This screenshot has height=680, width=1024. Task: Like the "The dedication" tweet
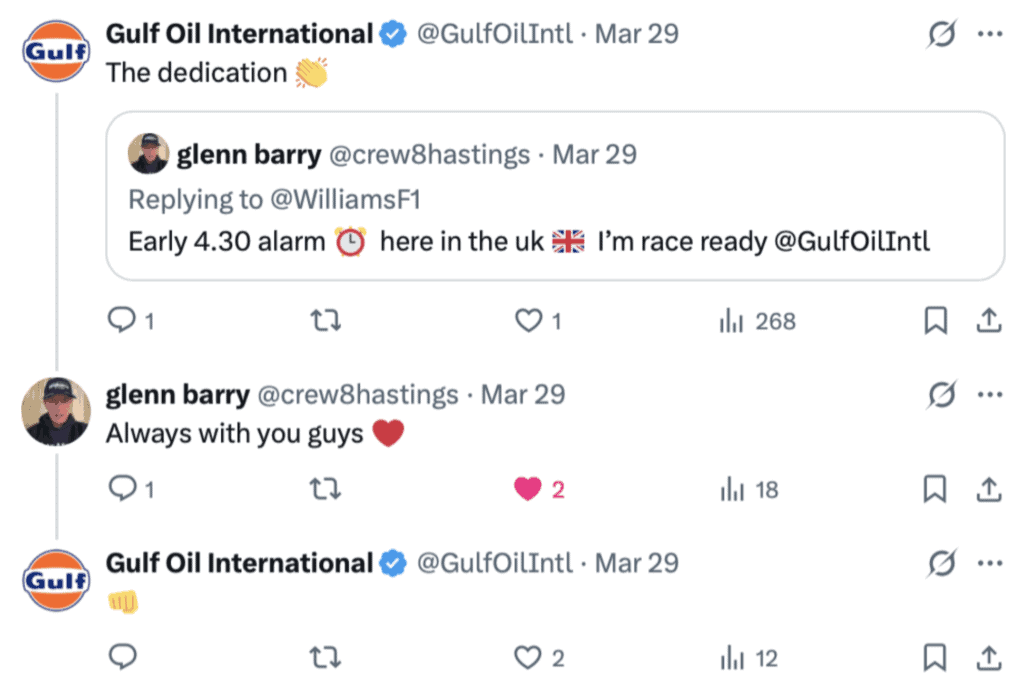click(x=527, y=321)
